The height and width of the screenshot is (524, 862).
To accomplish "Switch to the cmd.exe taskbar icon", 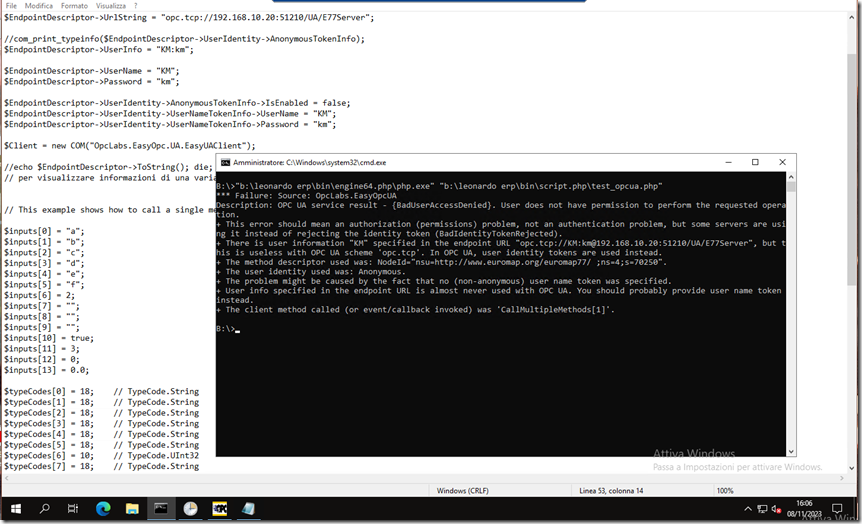I will click(x=160, y=509).
